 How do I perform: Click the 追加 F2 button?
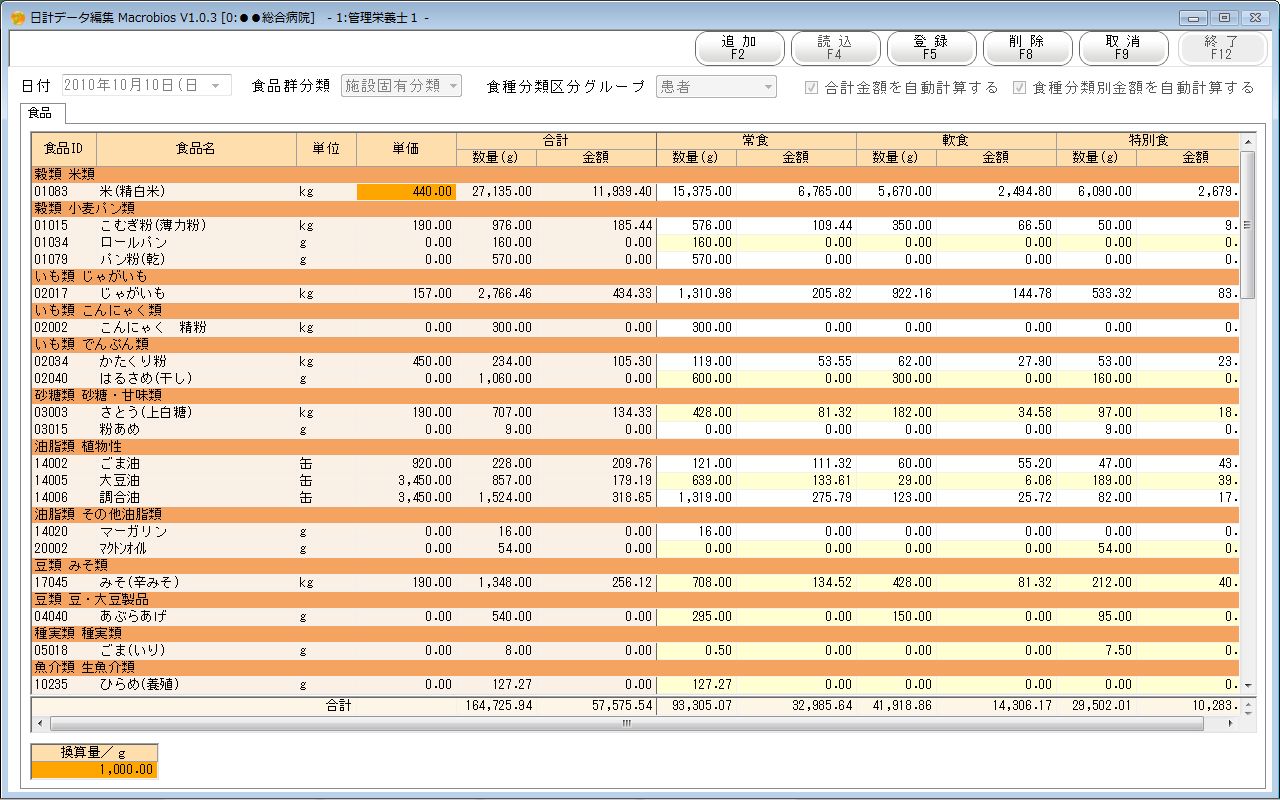(x=739, y=48)
